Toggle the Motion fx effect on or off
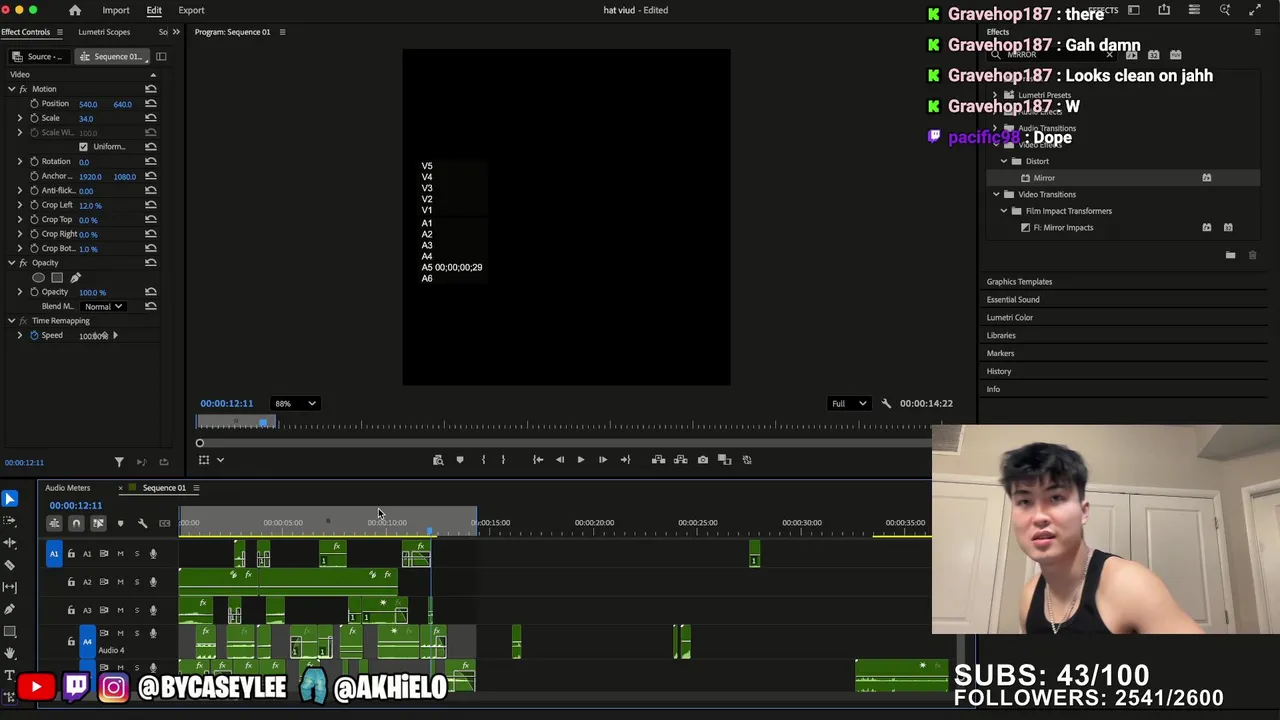This screenshot has width=1280, height=720. coord(22,89)
